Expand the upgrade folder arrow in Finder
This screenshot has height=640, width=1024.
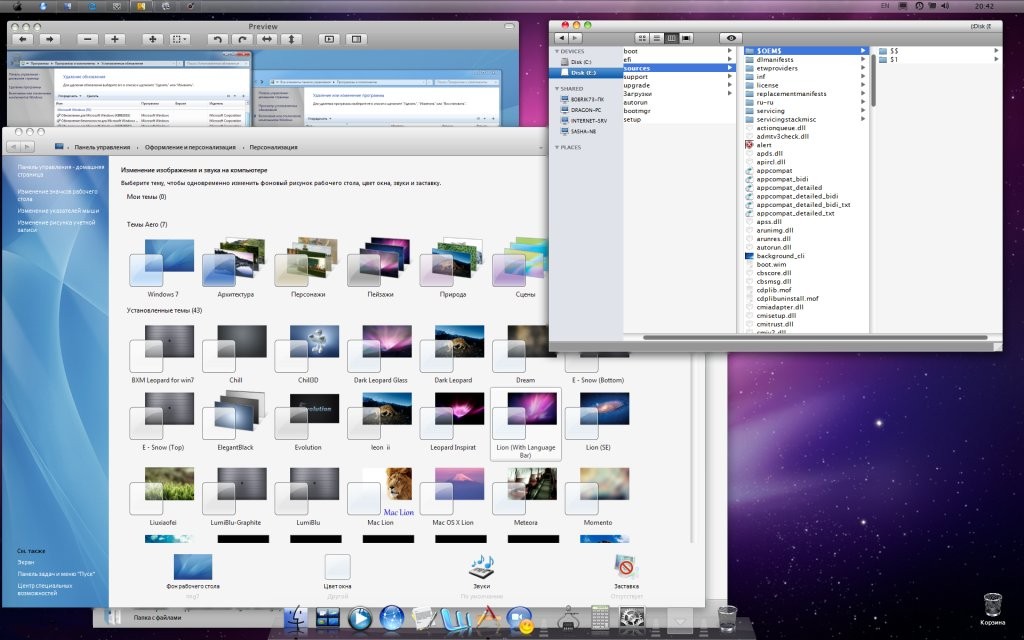point(729,85)
